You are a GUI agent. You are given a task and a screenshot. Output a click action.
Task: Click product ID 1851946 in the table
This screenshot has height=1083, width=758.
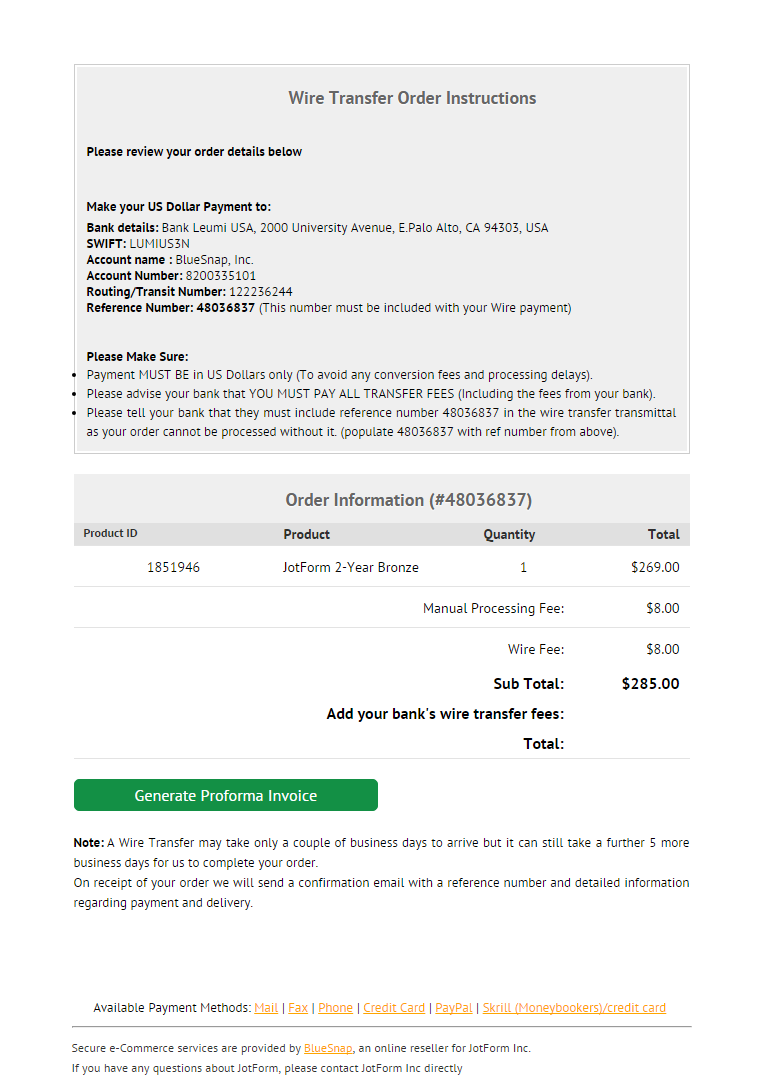[173, 567]
